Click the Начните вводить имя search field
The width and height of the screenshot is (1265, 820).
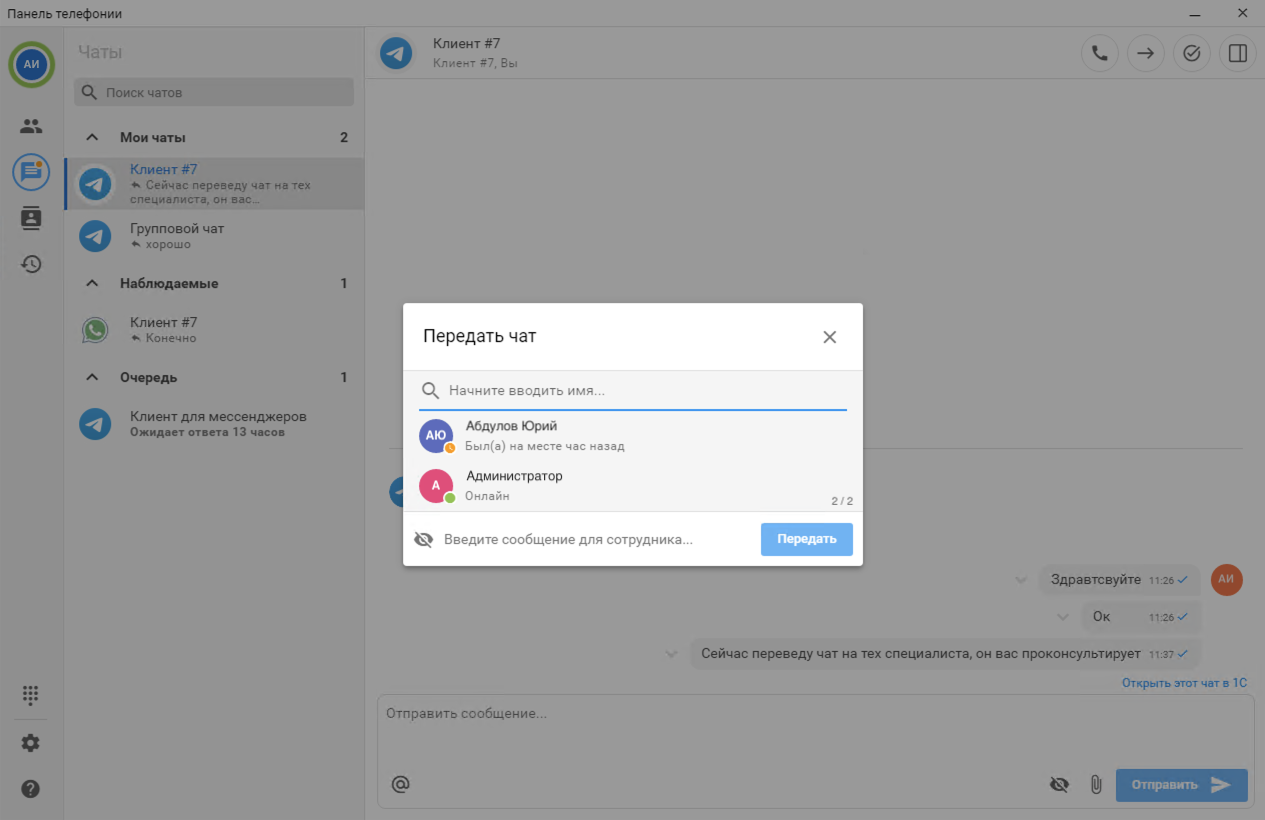click(x=640, y=391)
